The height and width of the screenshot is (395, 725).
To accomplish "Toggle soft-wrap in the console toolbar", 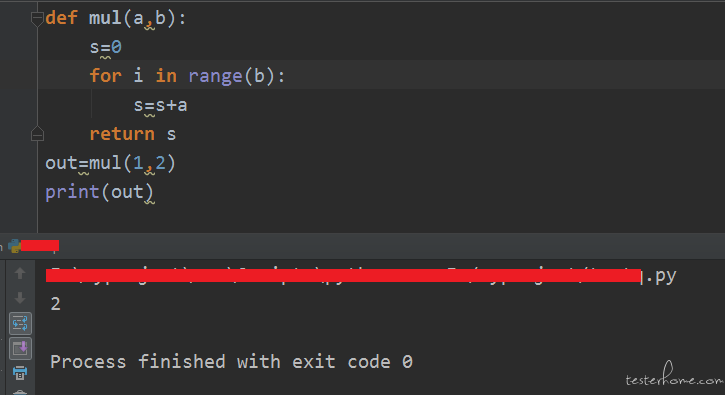I will (20, 323).
